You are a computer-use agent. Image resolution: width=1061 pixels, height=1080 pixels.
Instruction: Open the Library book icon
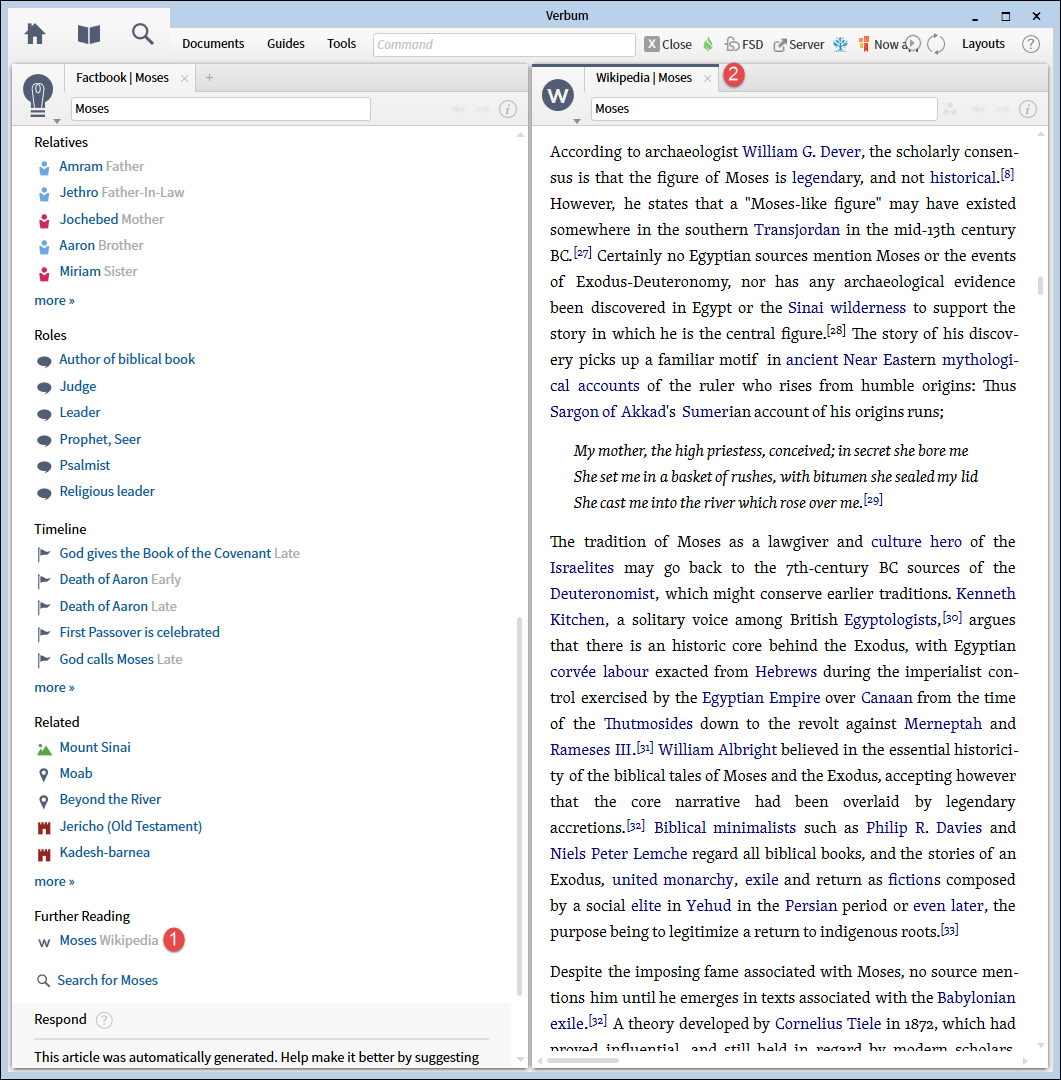pos(89,34)
